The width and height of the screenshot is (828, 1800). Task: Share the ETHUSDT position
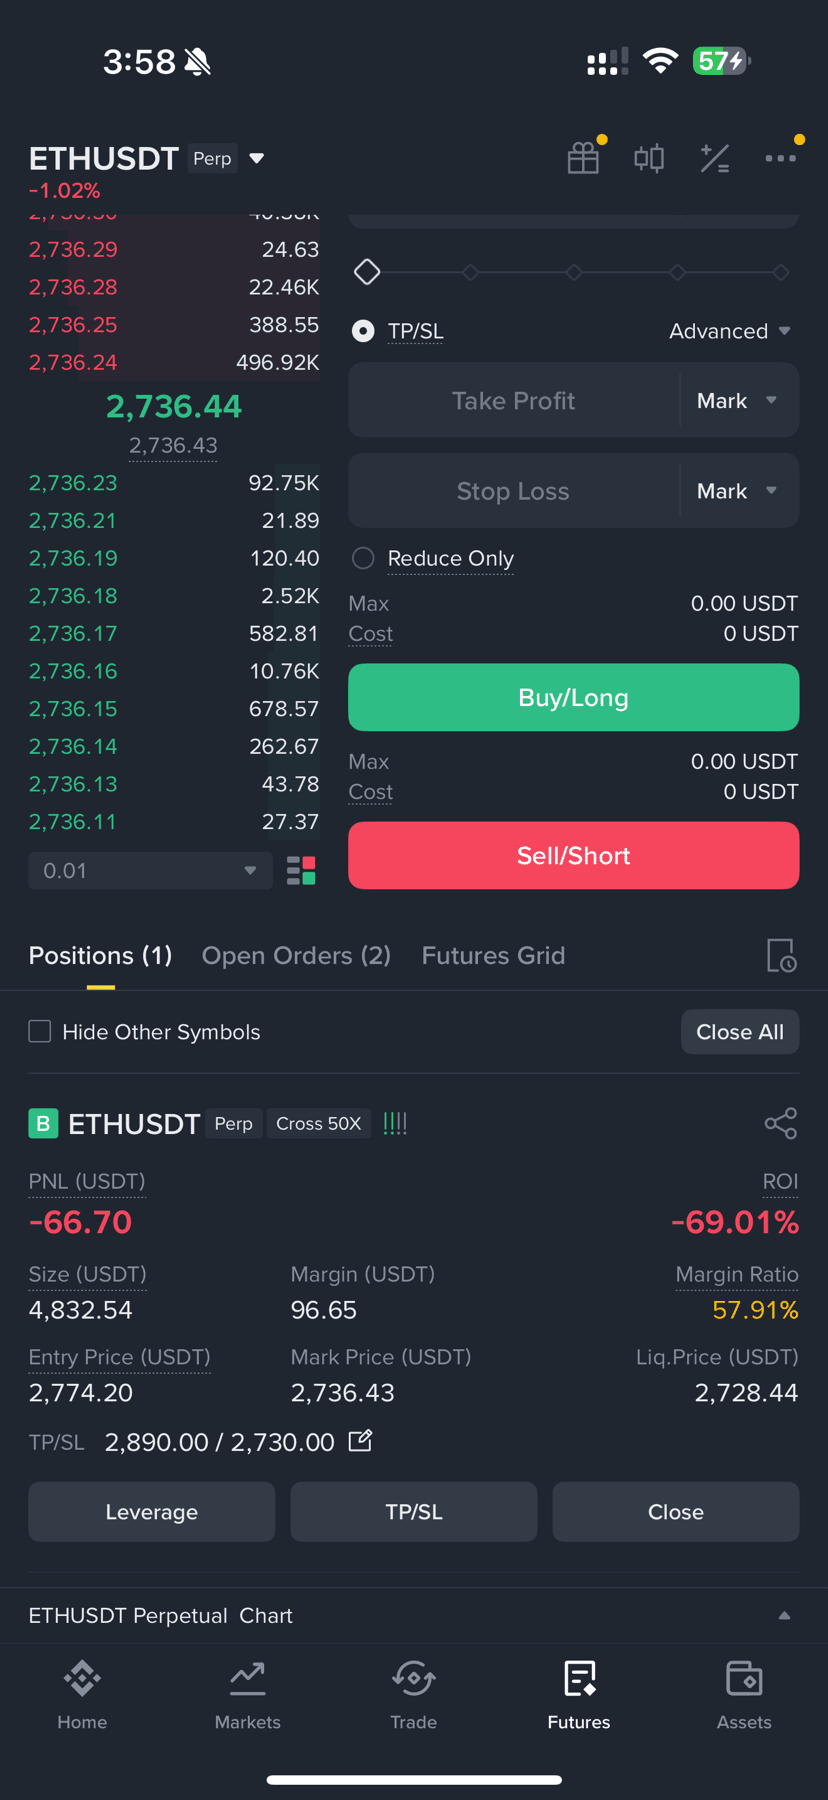(781, 1123)
